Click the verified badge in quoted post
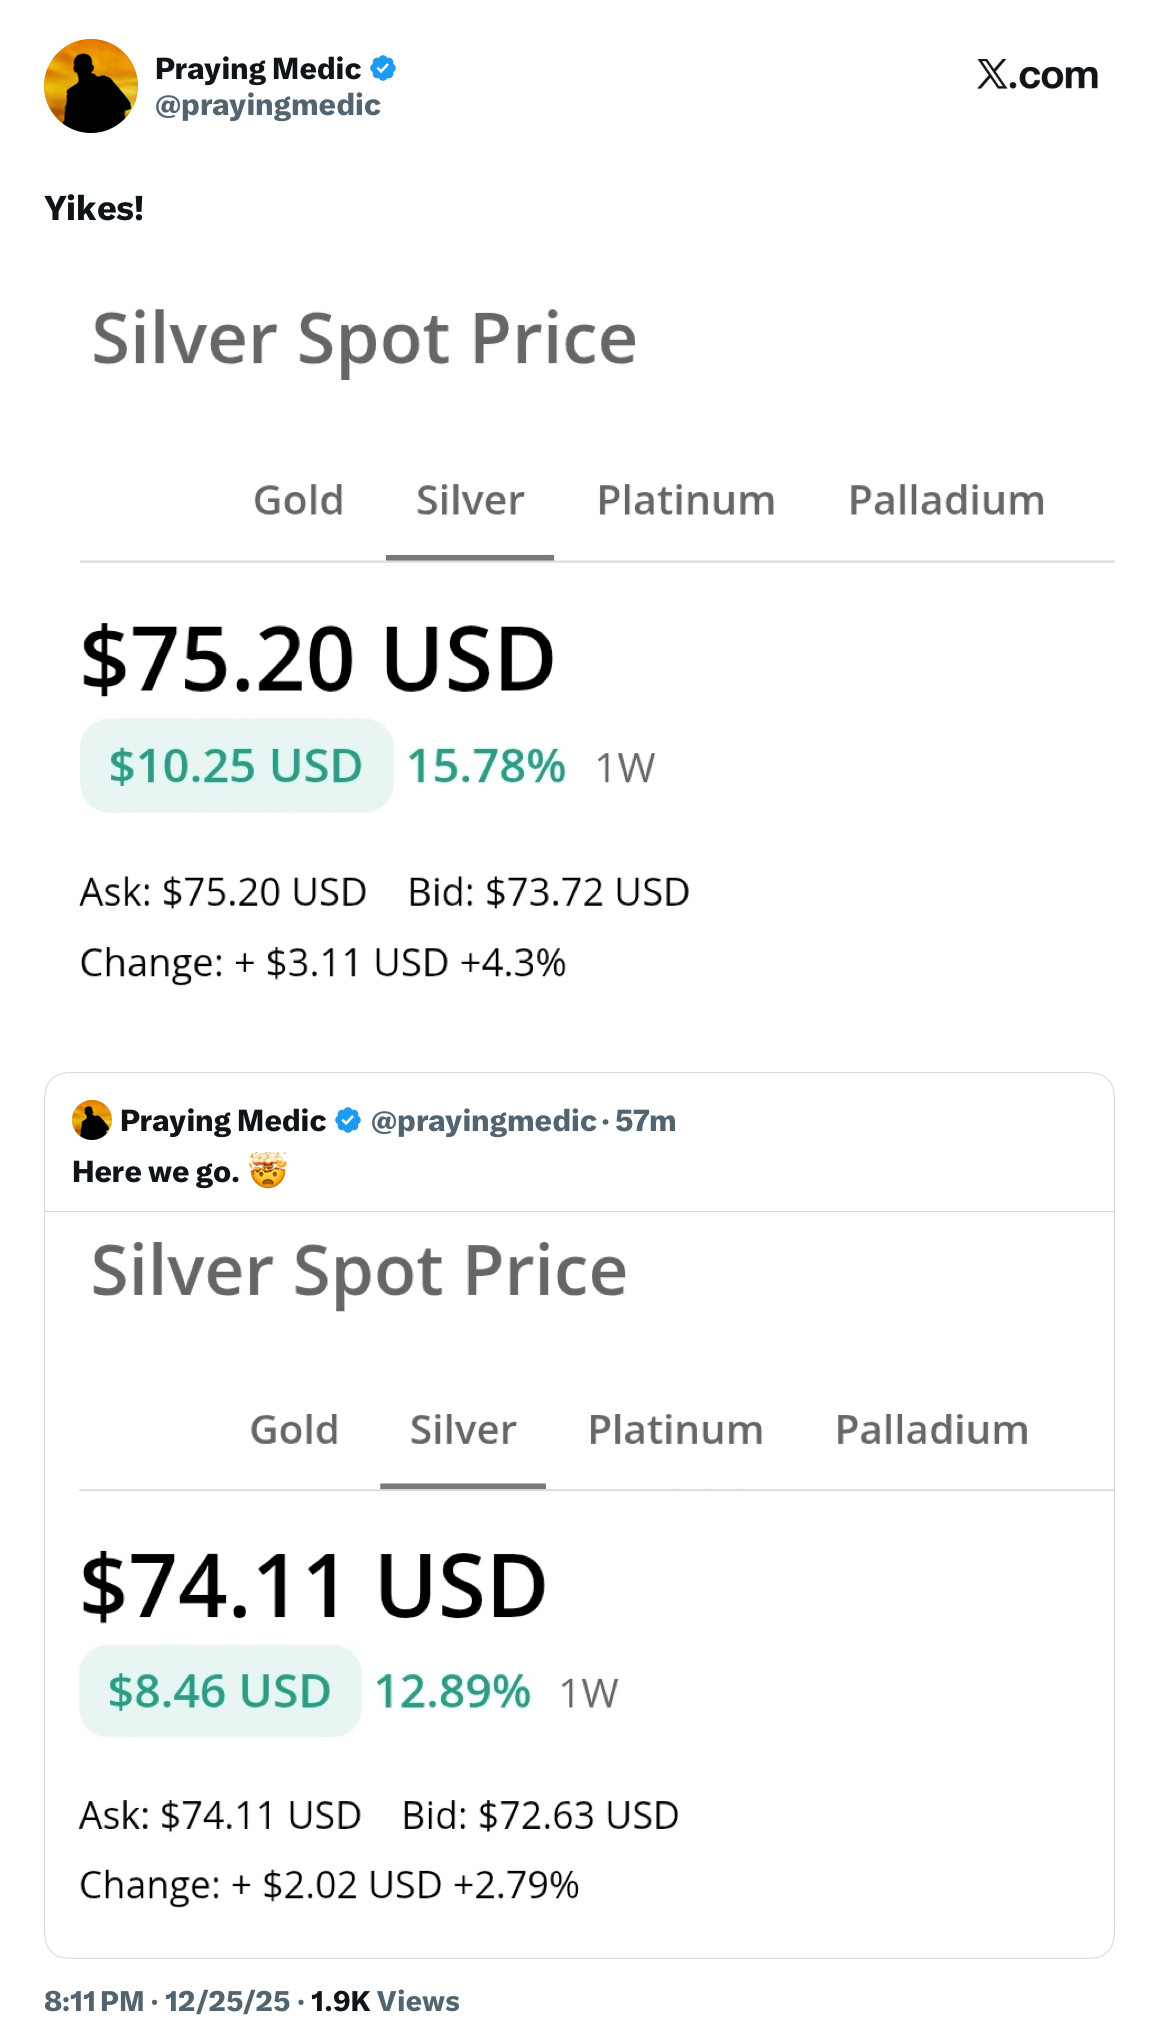This screenshot has height=2036, width=1160. tap(348, 1120)
